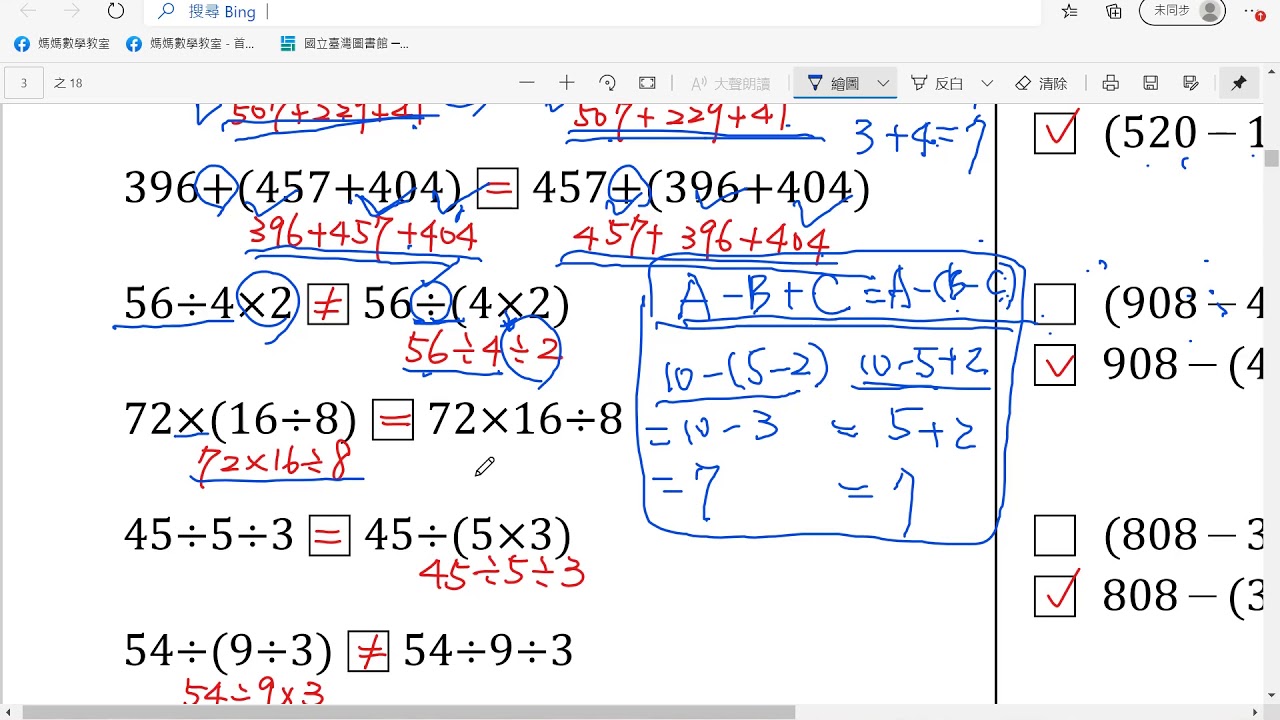Zoom out with the minus icon
1280x720 pixels.
click(x=527, y=83)
